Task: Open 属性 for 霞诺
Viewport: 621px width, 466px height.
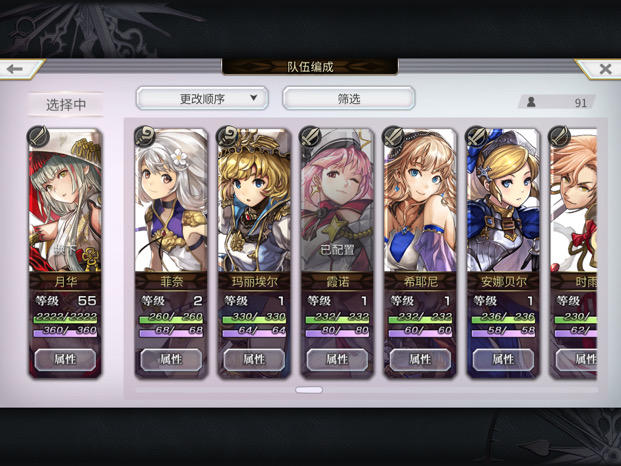Action: pyautogui.click(x=337, y=359)
